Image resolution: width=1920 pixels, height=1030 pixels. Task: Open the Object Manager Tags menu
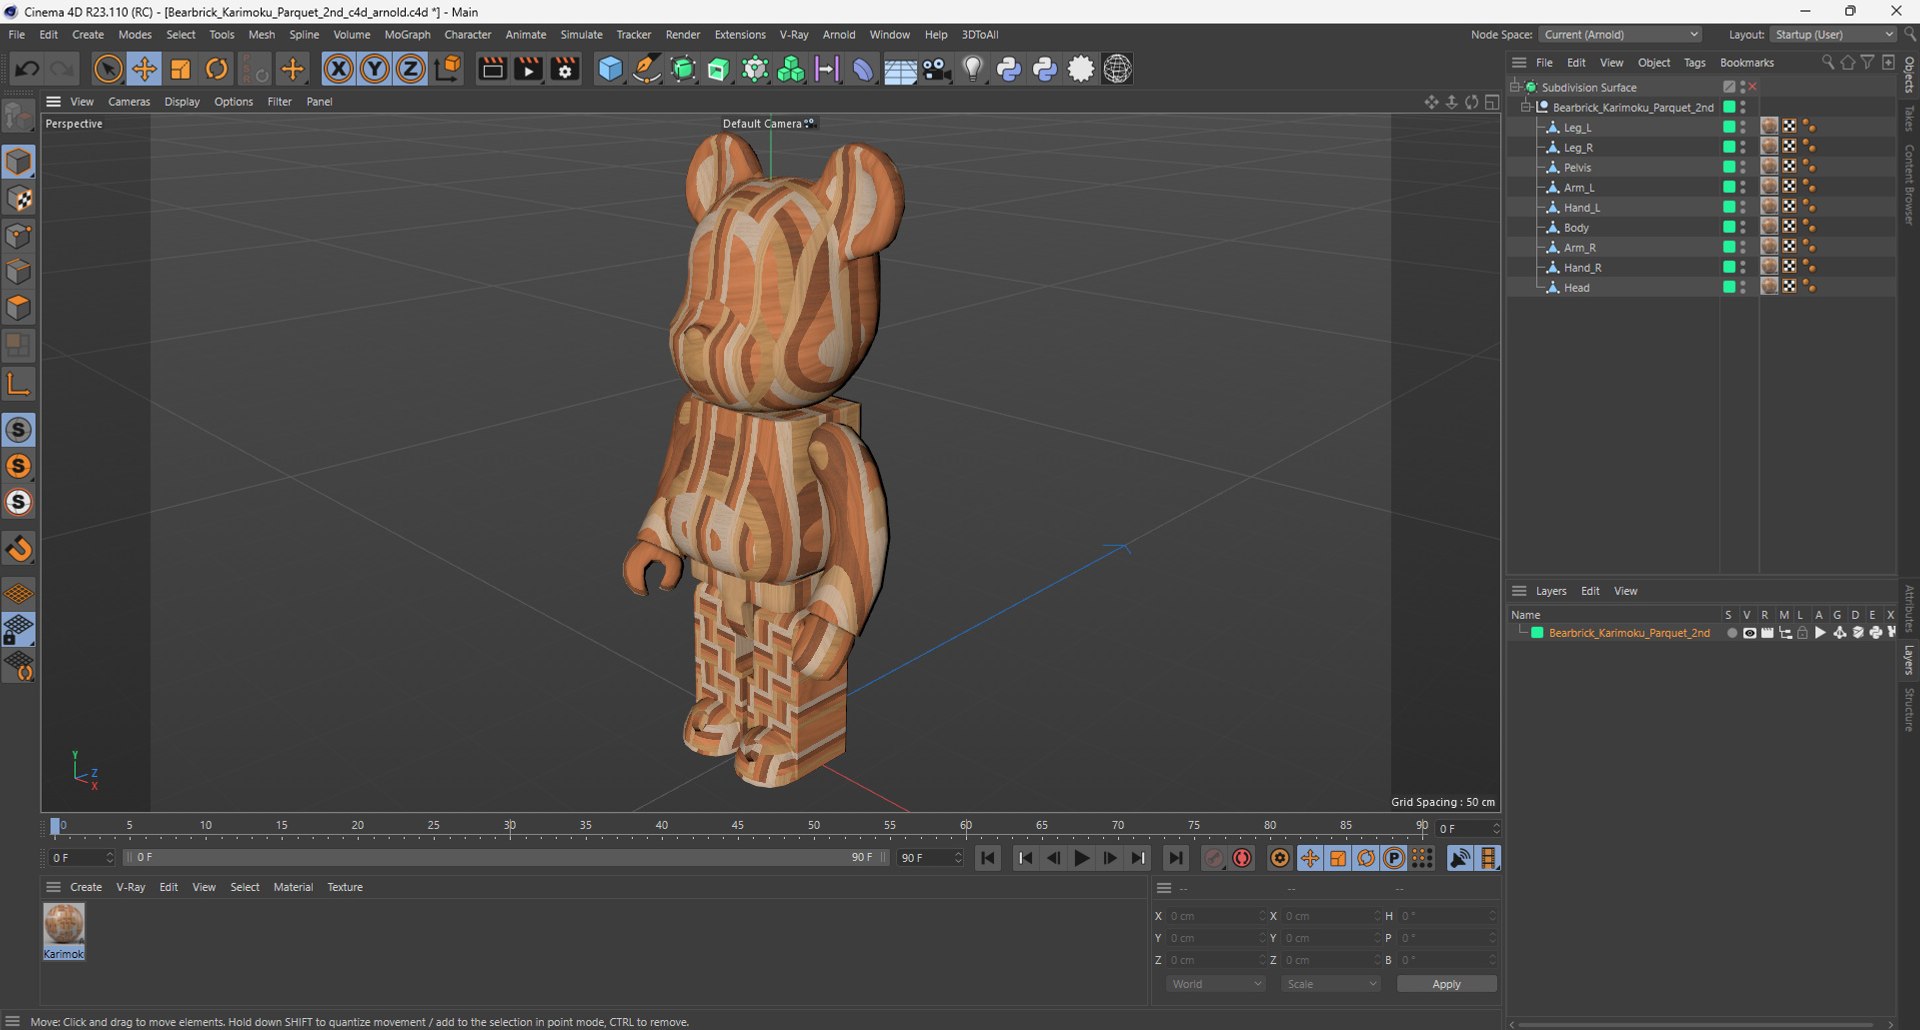pos(1694,62)
